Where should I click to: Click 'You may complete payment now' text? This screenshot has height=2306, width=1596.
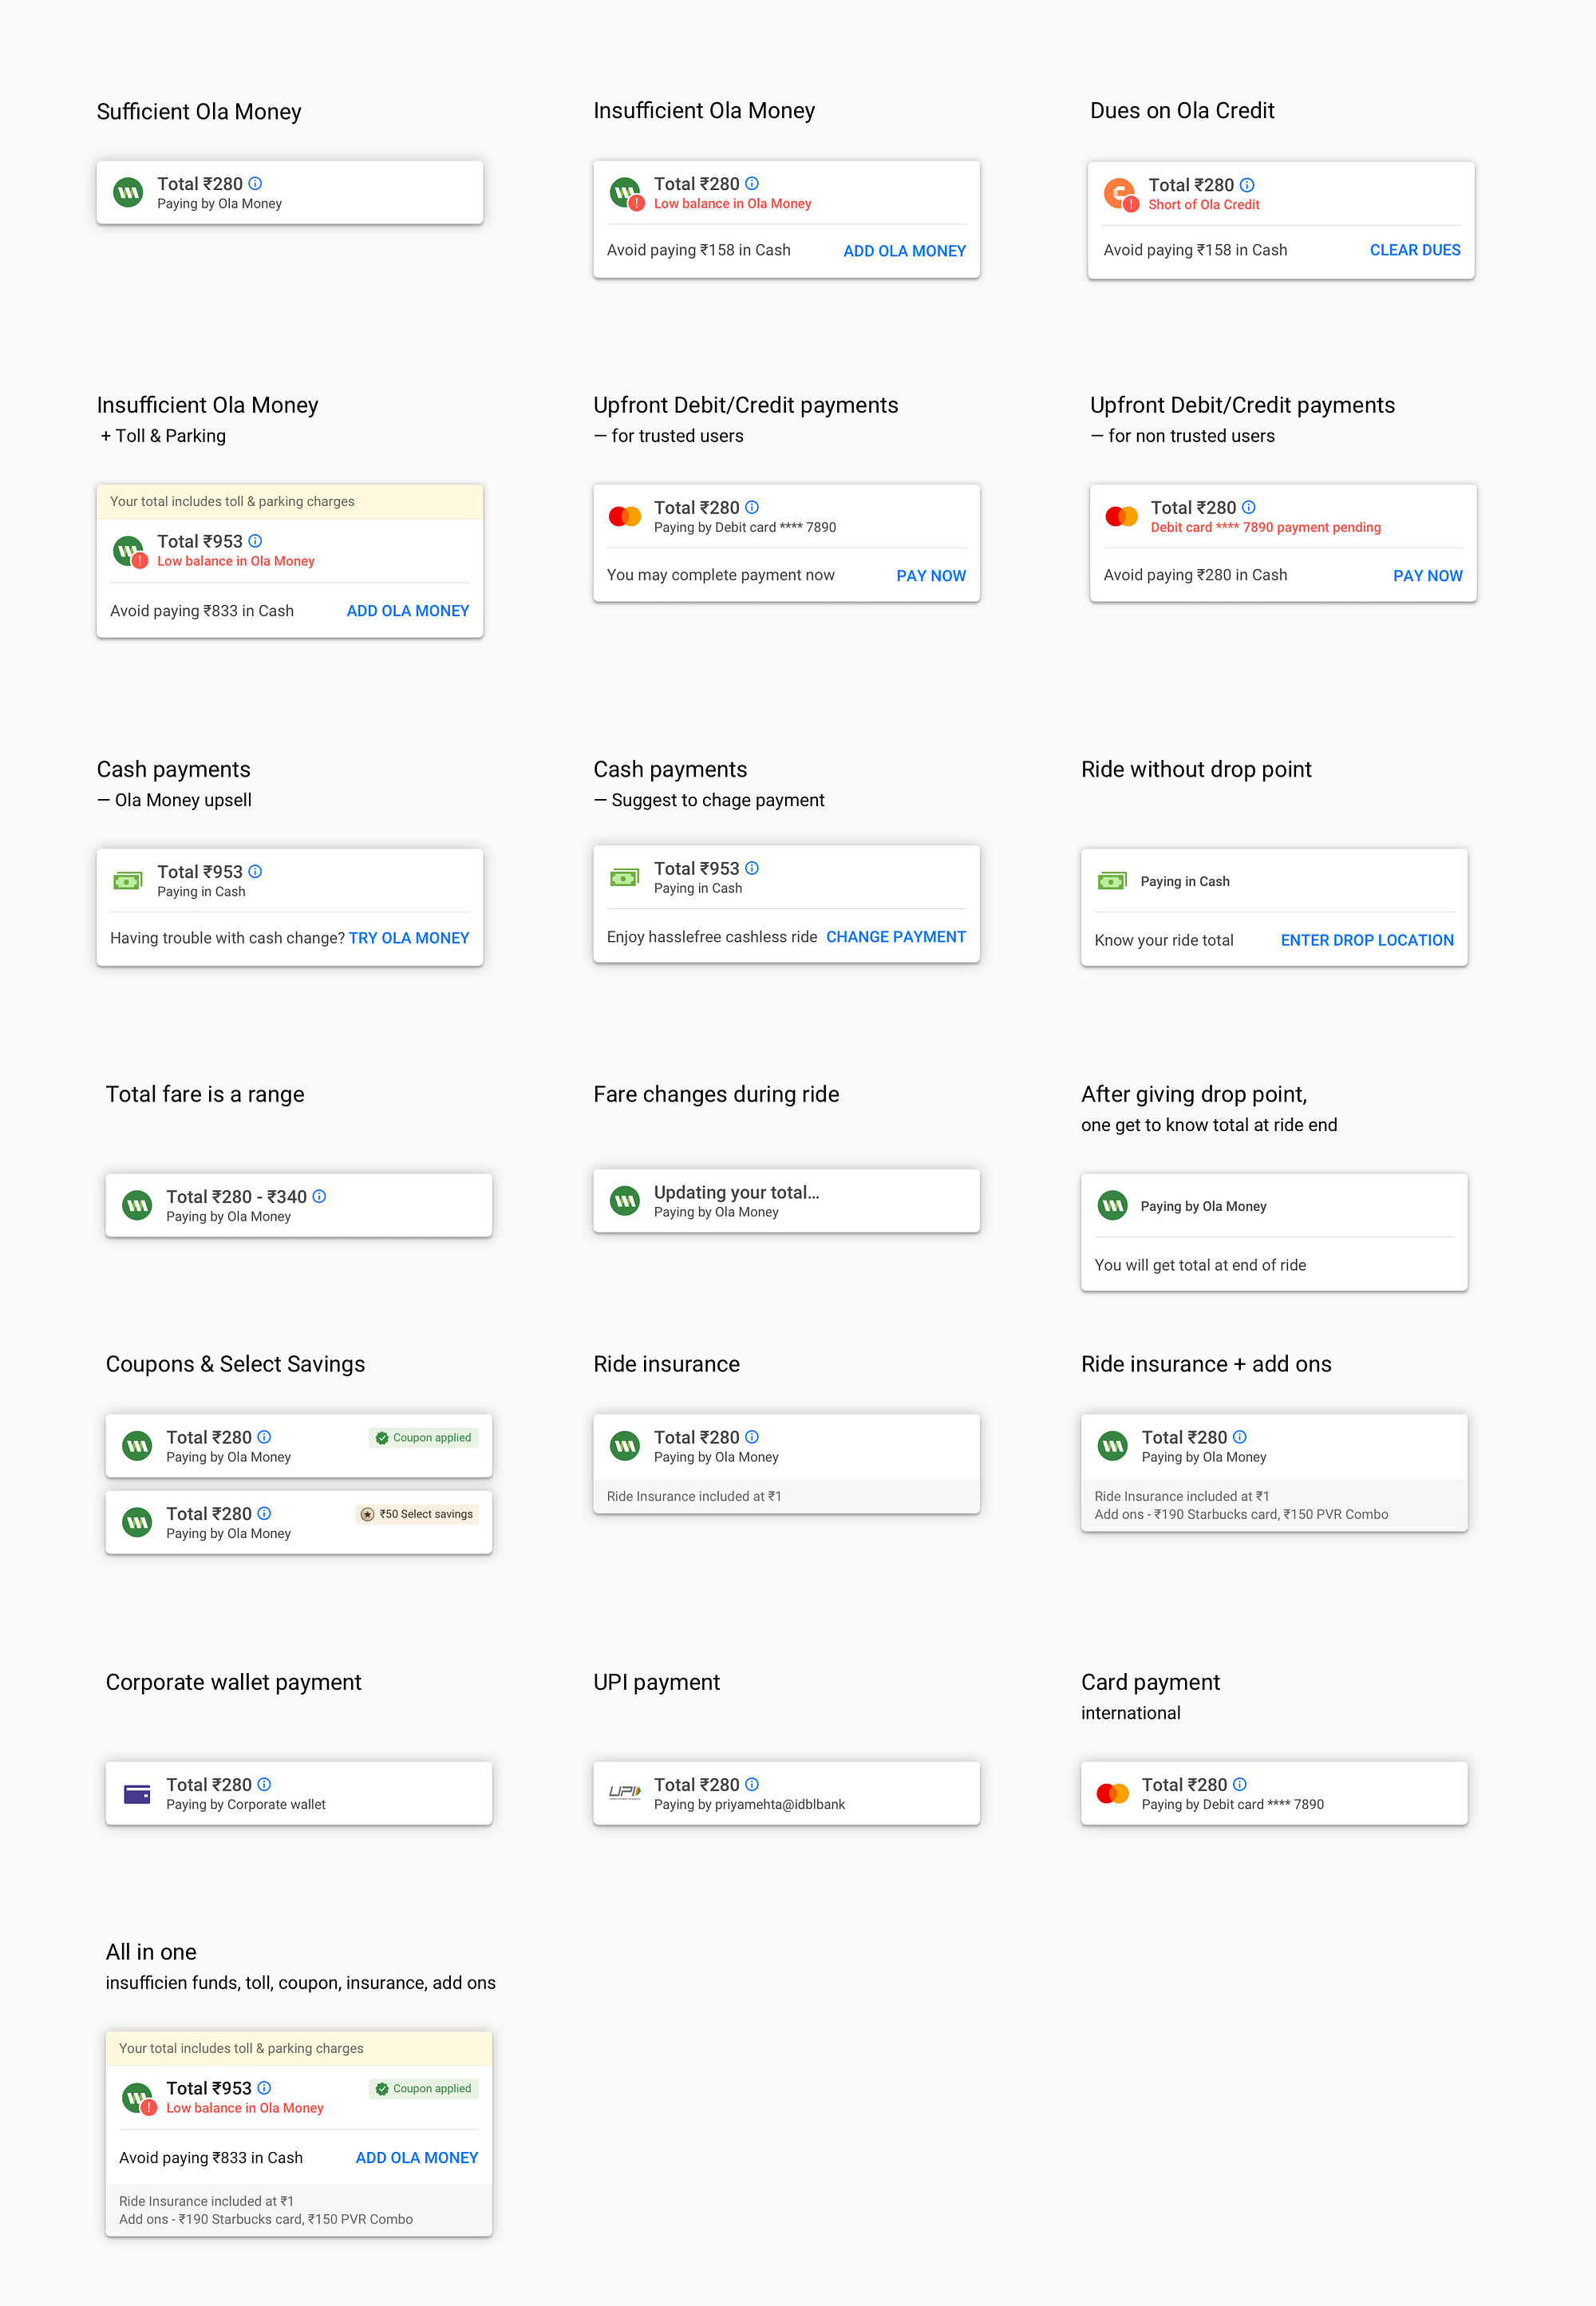point(721,575)
